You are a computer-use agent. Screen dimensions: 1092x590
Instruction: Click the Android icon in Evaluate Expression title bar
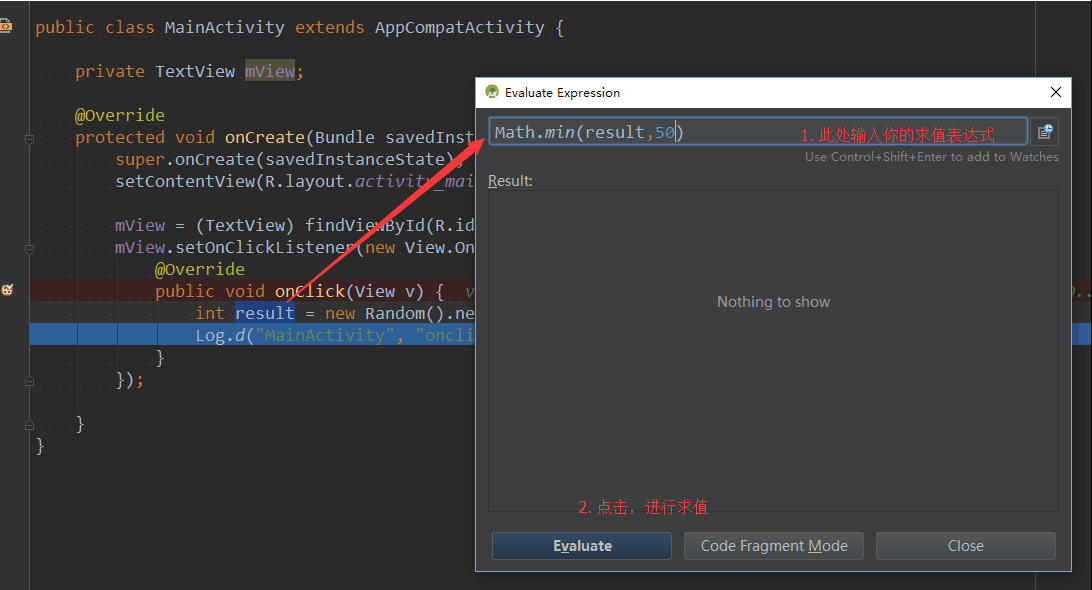coord(492,92)
